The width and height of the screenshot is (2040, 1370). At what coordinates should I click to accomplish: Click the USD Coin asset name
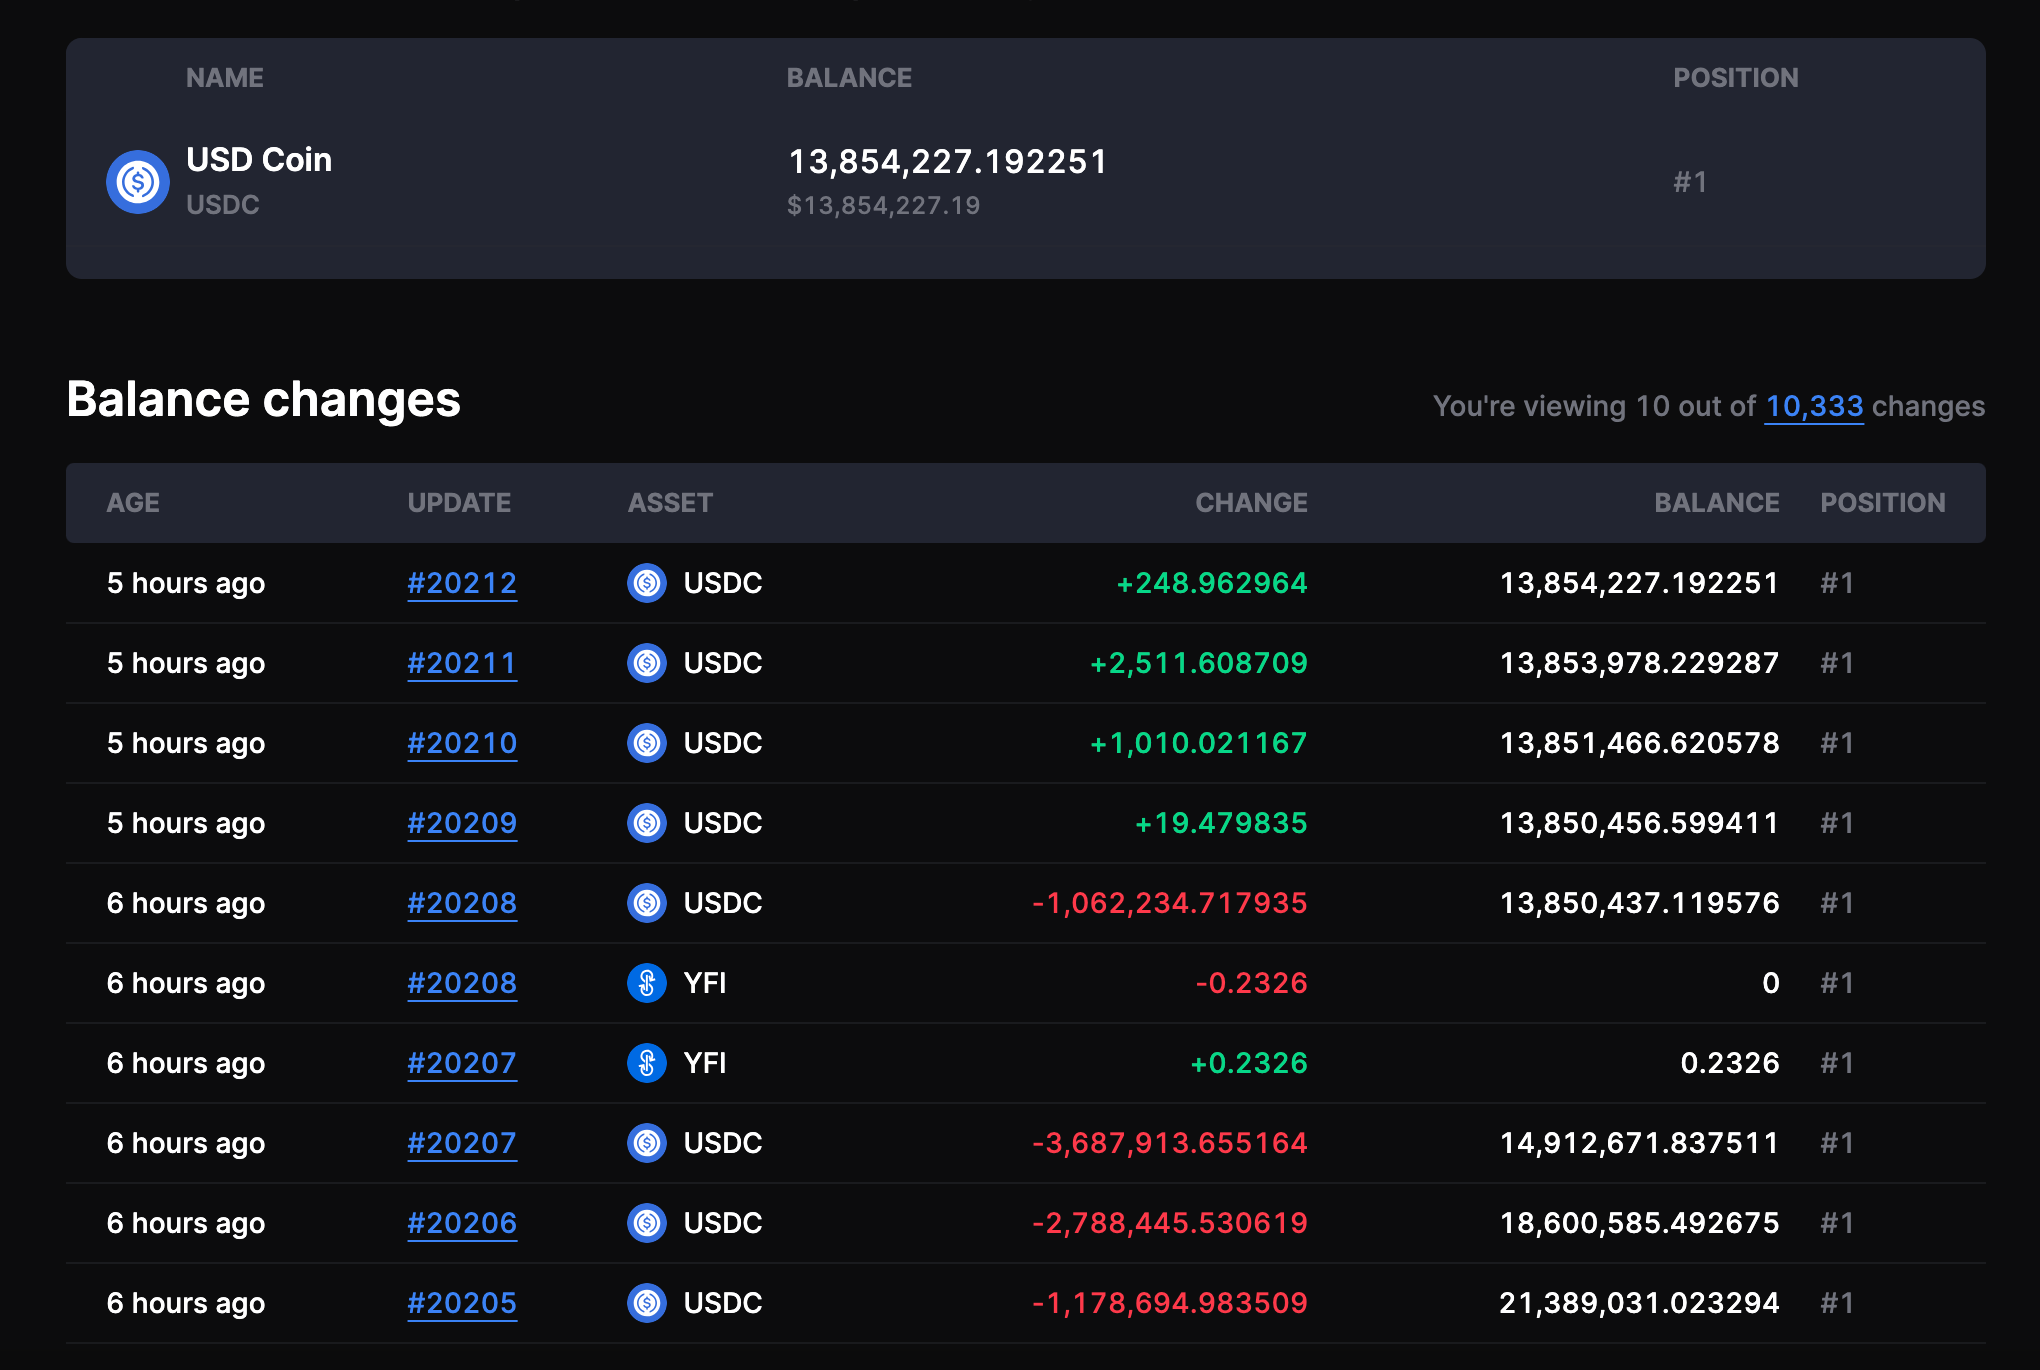[259, 160]
